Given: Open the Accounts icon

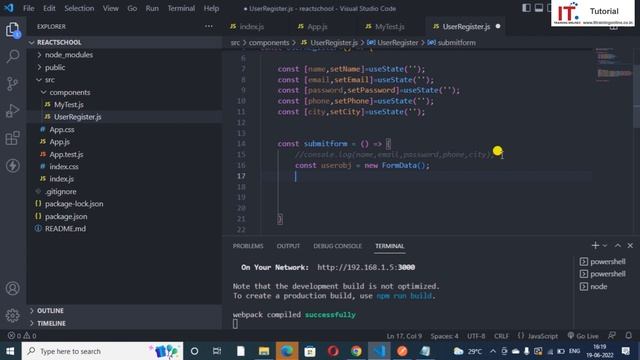Looking at the screenshot, I should tap(13, 289).
